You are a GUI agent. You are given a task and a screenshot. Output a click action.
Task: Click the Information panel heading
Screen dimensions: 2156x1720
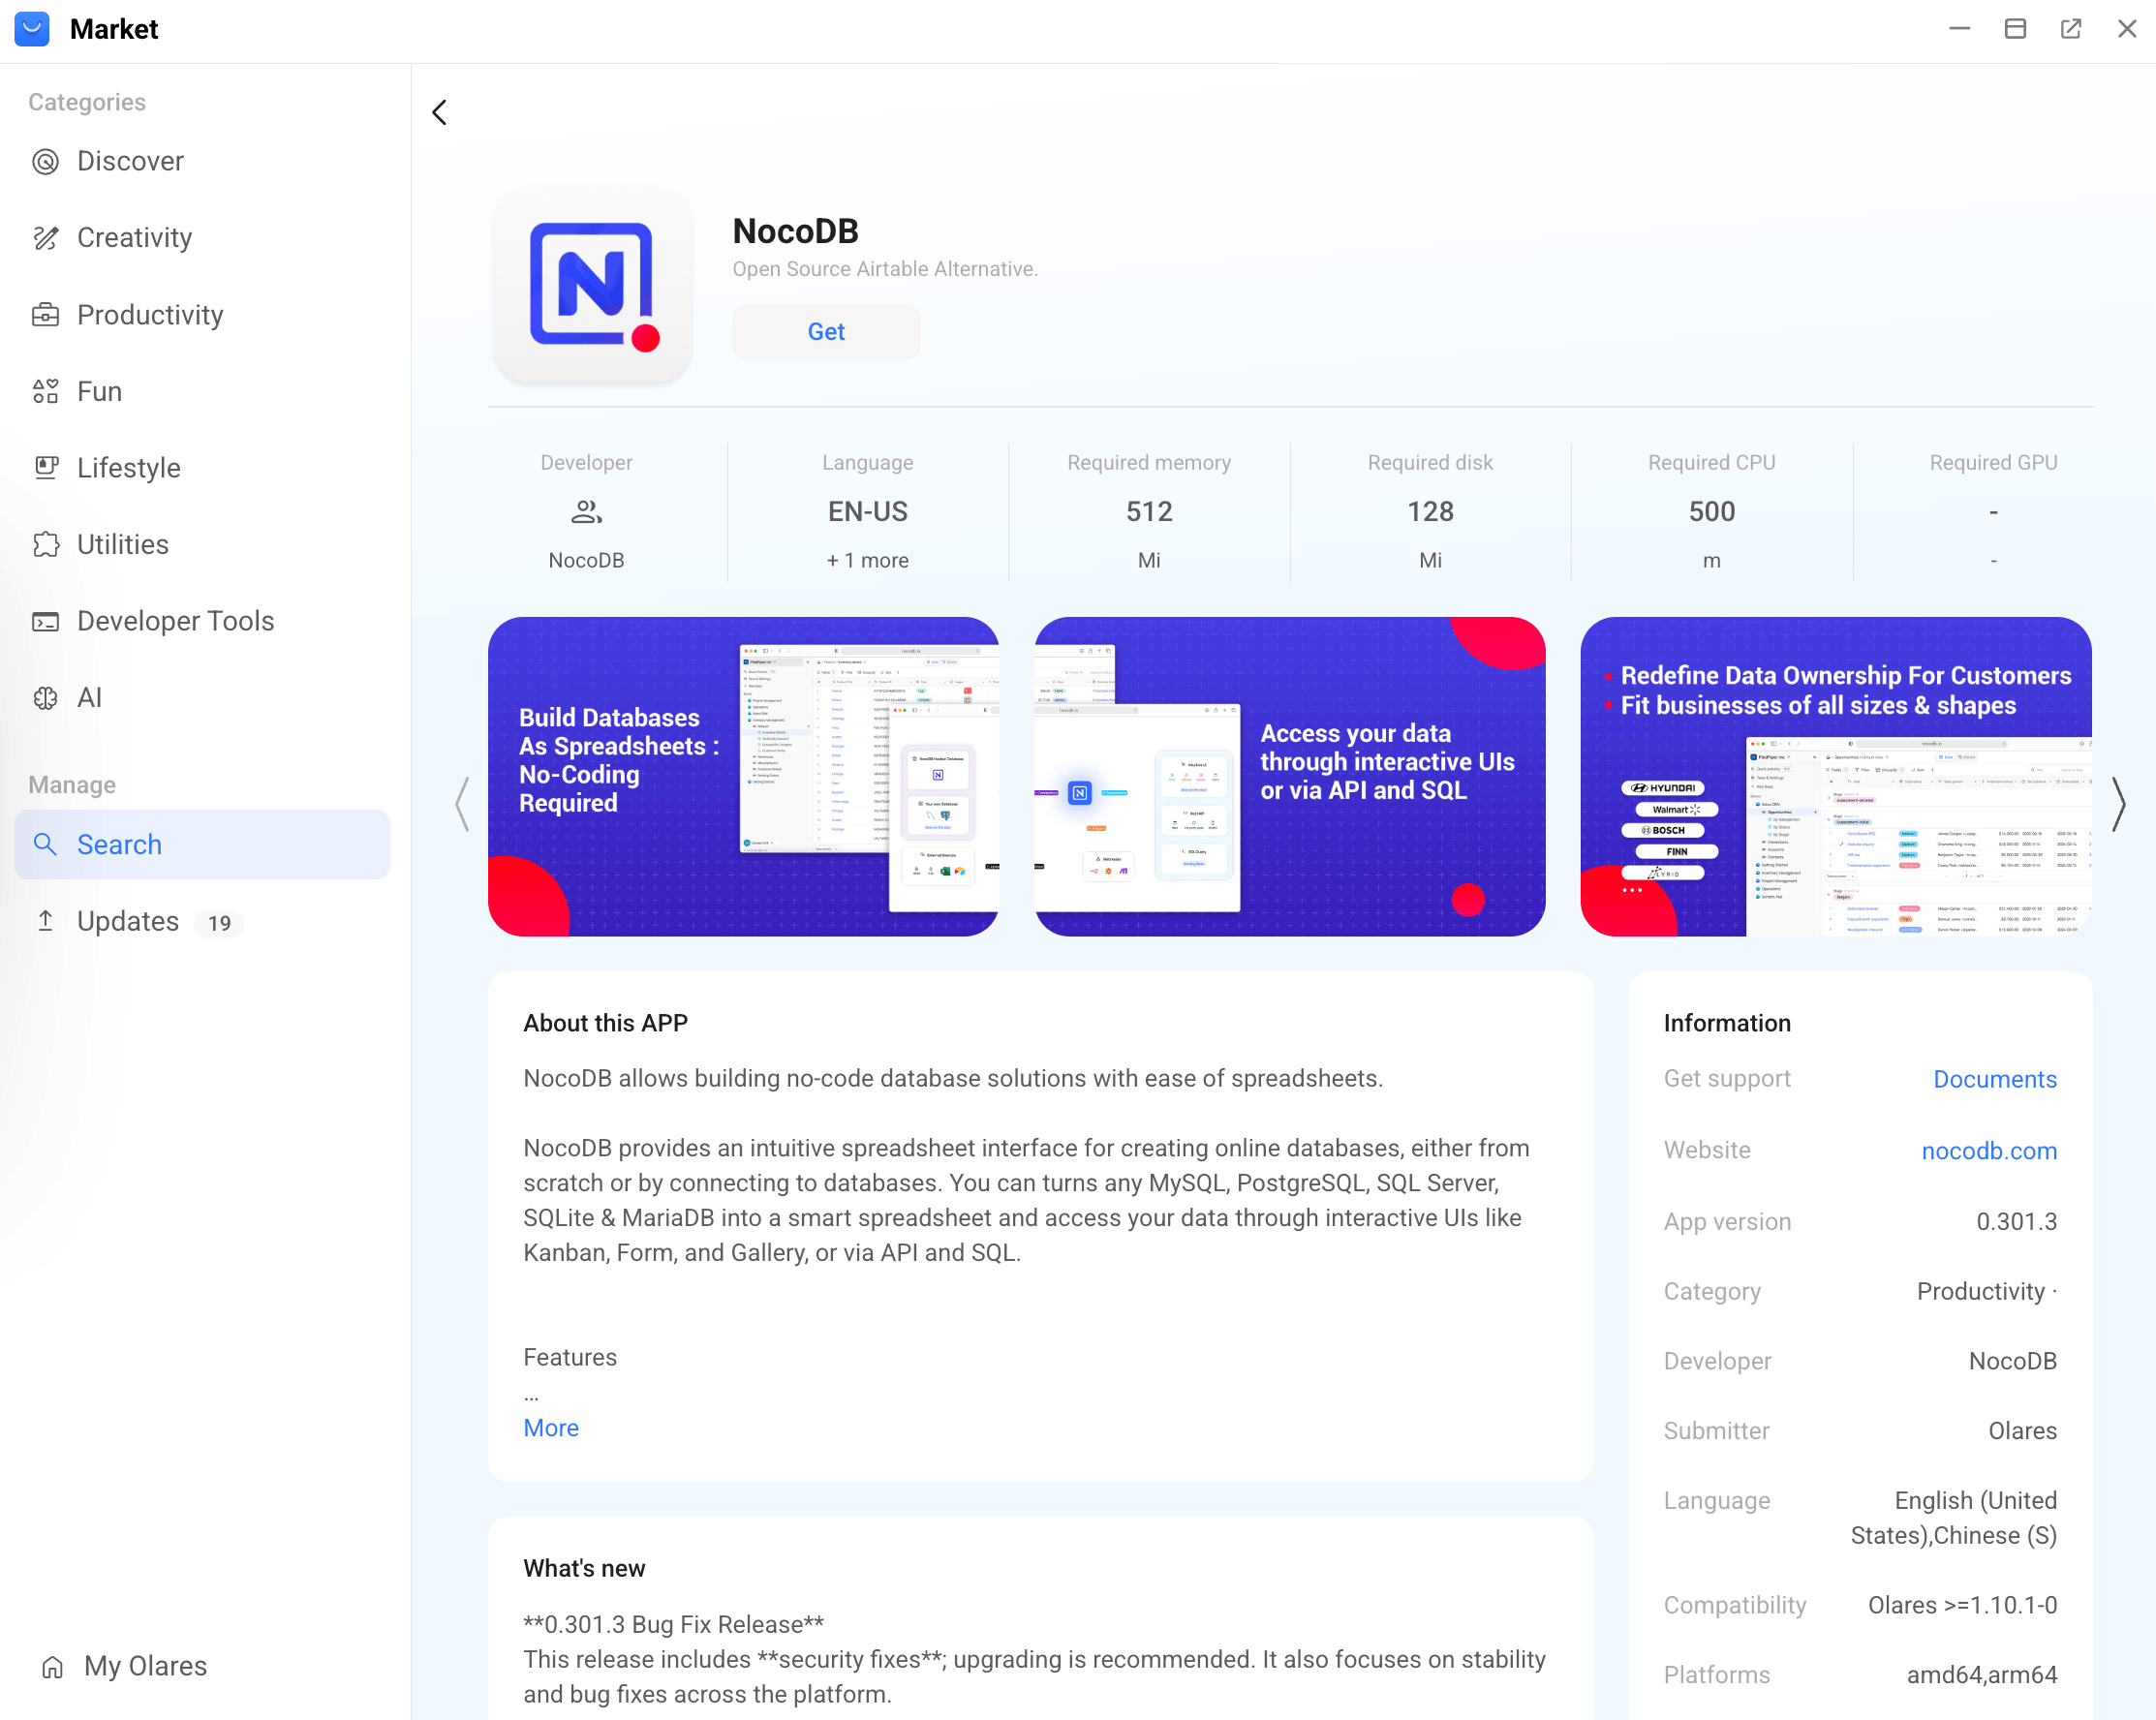(x=1727, y=1023)
